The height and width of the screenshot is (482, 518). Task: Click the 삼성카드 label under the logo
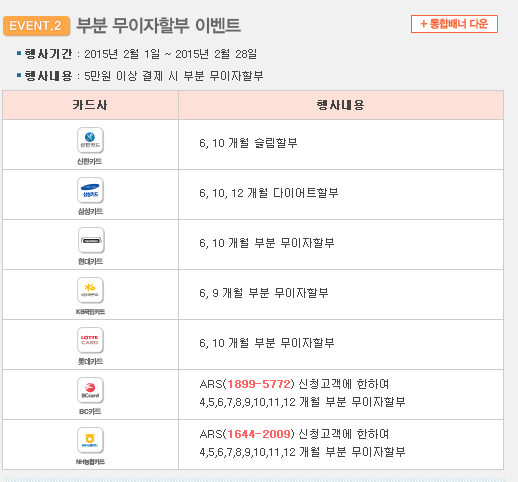[90, 211]
